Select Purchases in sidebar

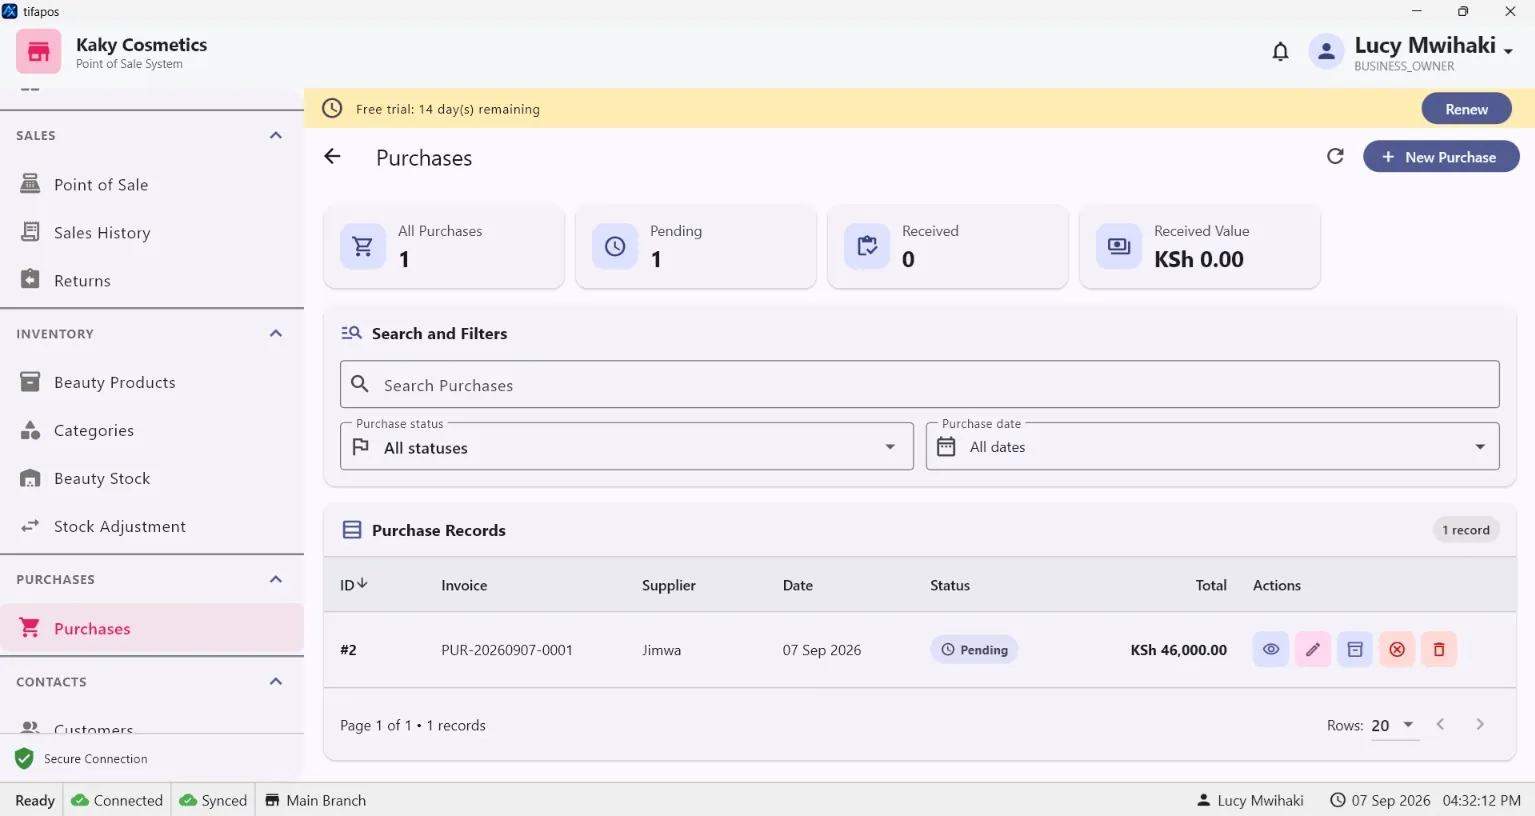152,628
